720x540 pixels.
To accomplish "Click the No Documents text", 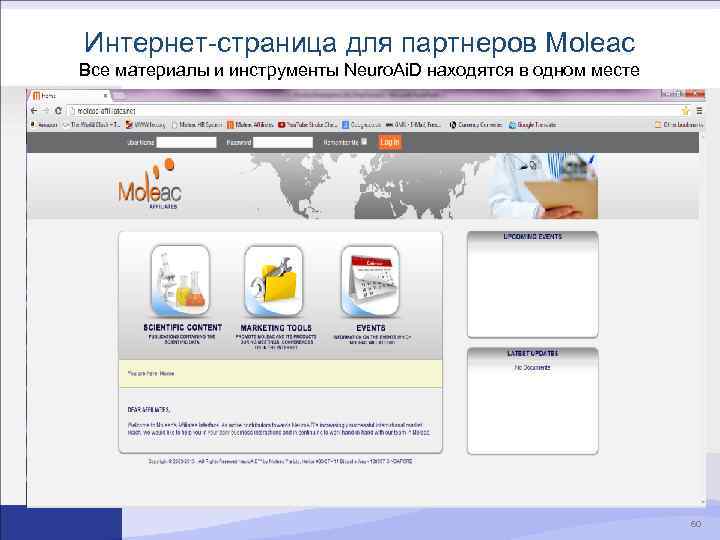I will coord(532,367).
